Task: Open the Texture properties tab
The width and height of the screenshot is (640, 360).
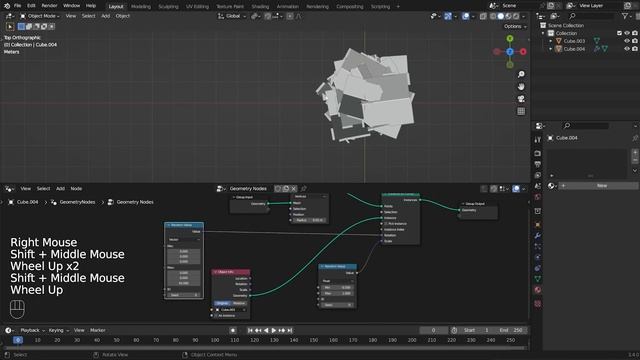Action: click(538, 303)
